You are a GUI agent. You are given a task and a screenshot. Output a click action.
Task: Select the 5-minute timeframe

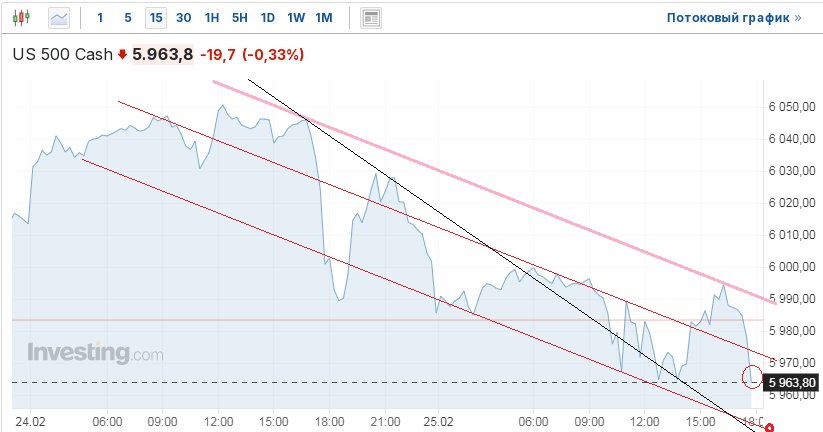(x=127, y=17)
